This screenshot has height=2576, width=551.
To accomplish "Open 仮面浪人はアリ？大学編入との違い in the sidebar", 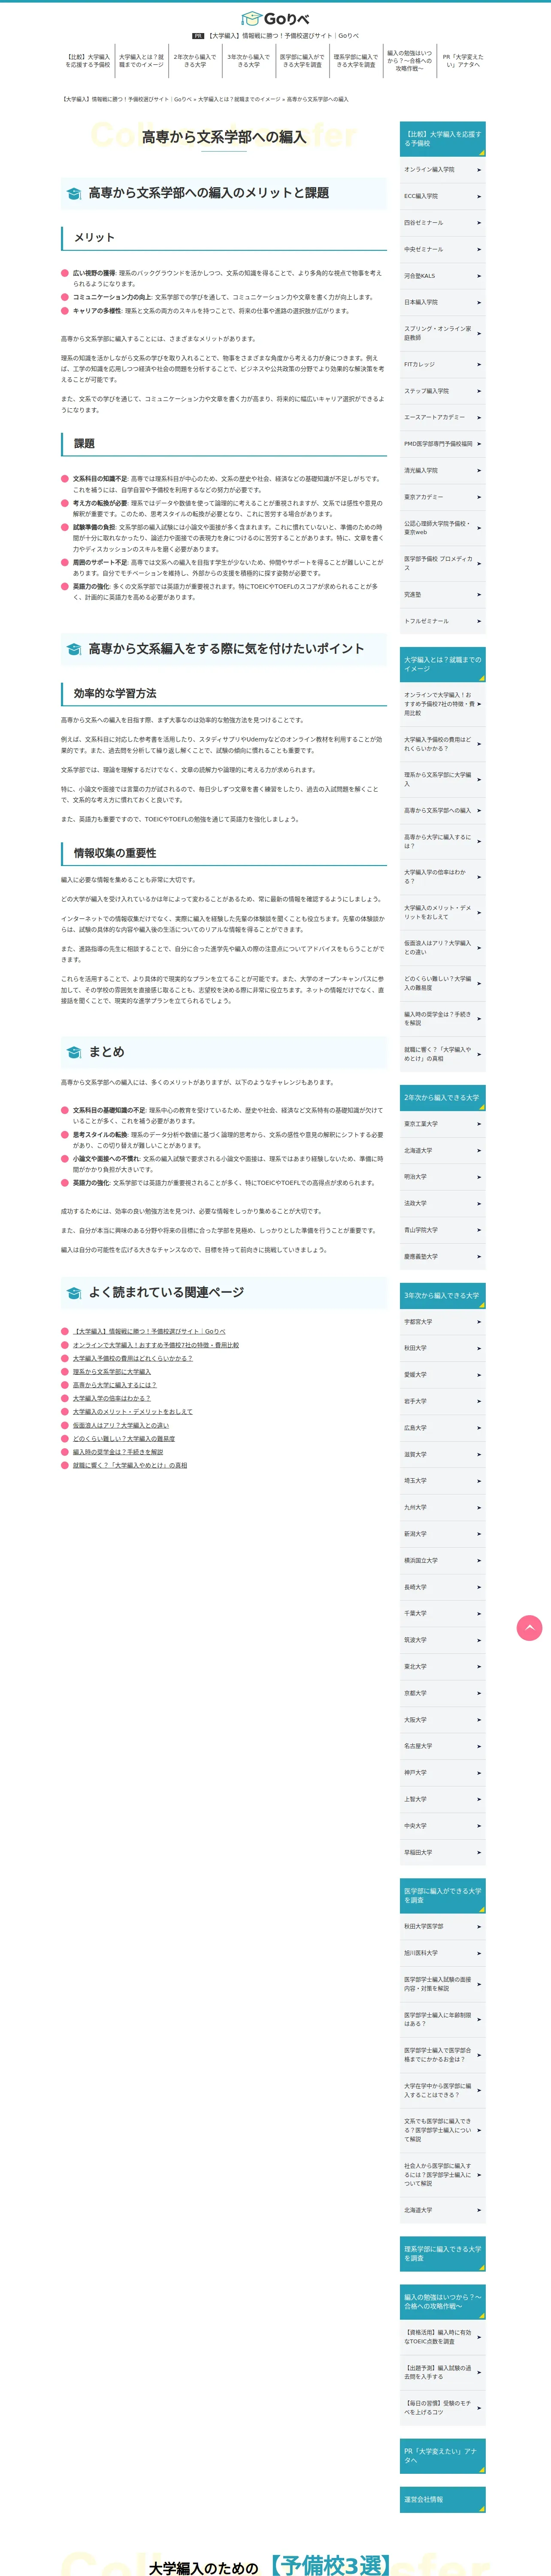I will [x=442, y=947].
